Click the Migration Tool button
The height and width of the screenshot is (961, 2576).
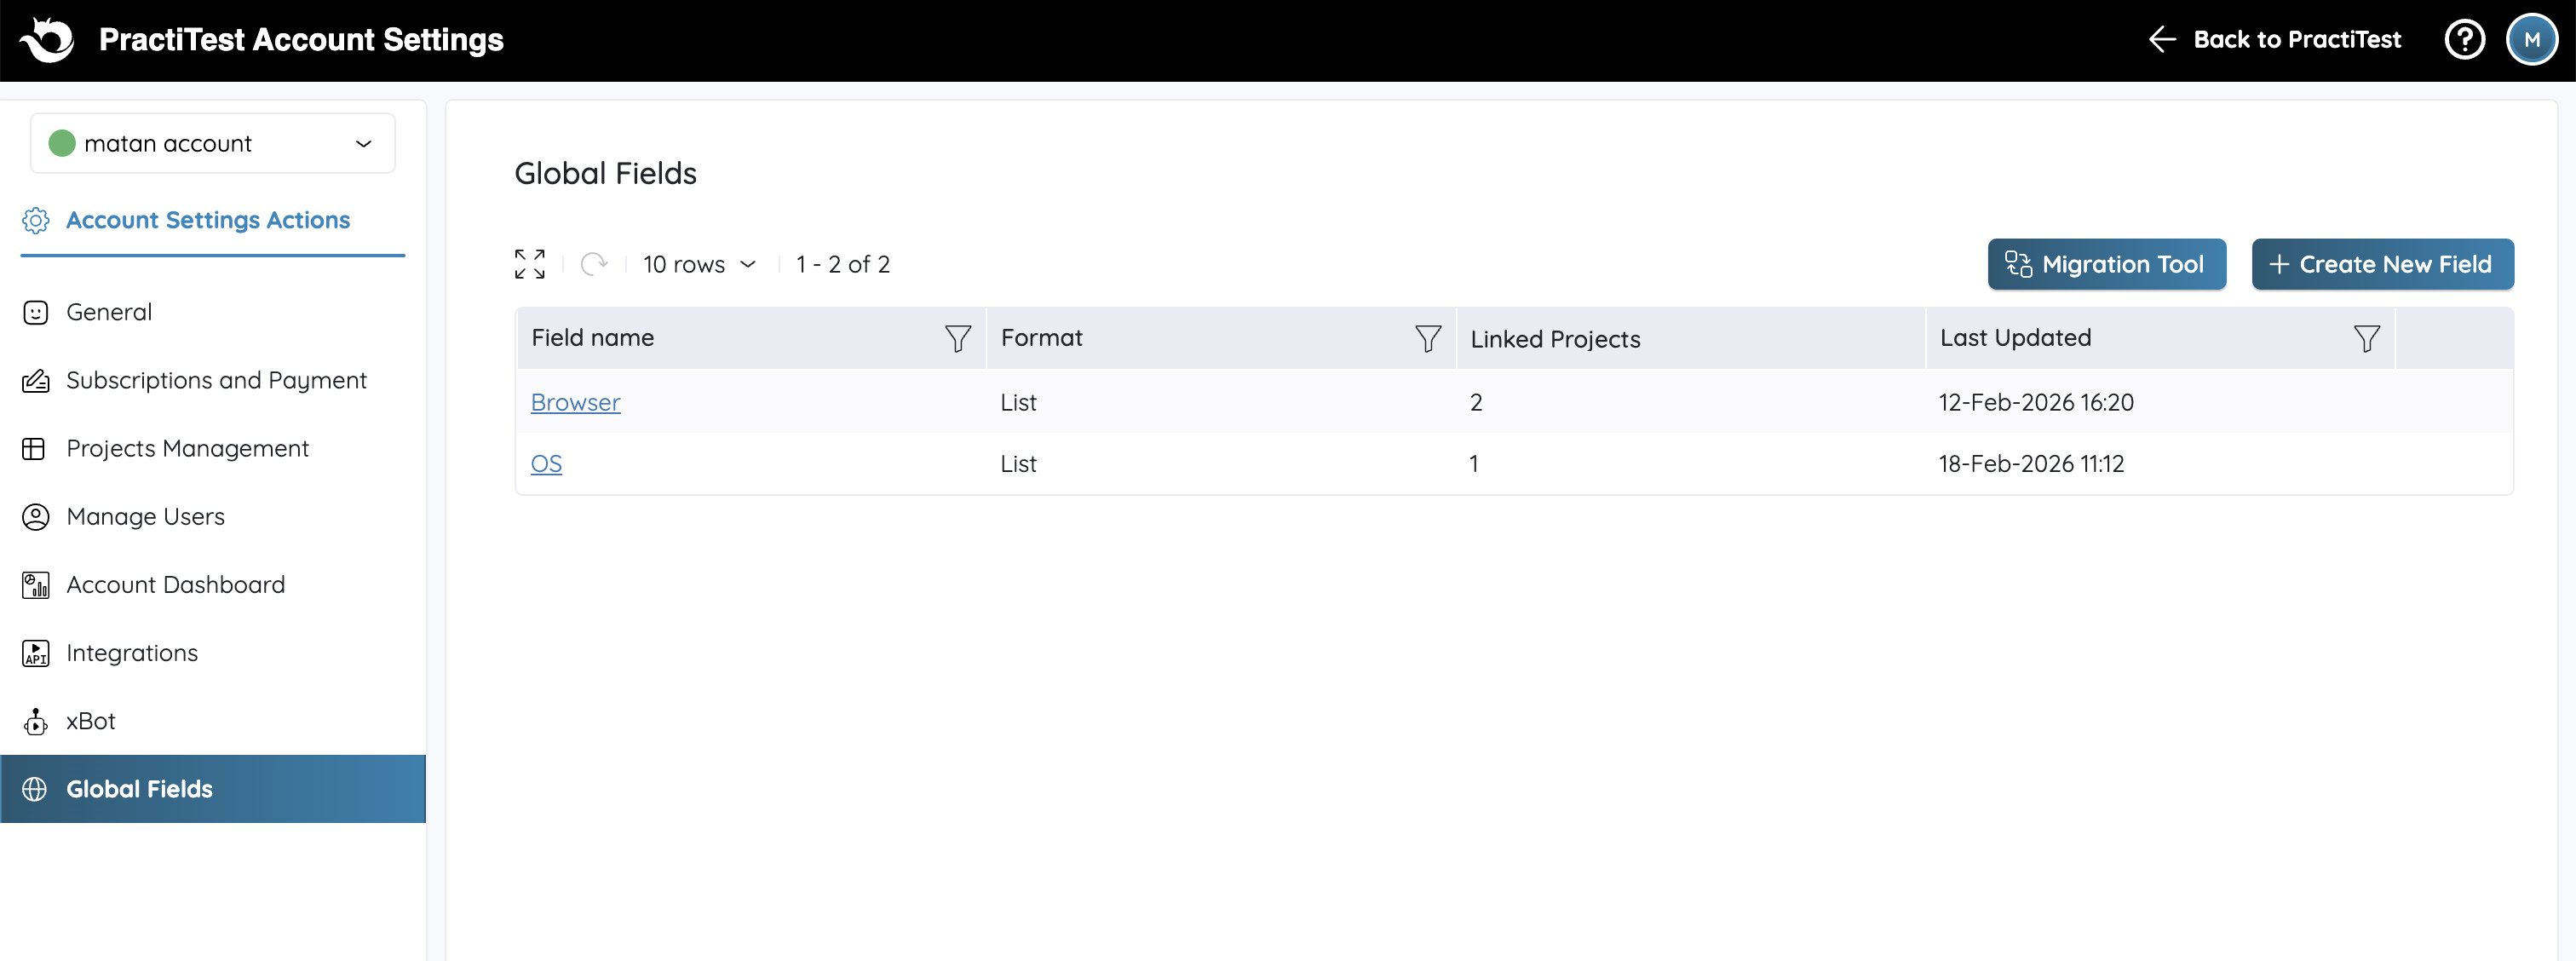pyautogui.click(x=2106, y=264)
